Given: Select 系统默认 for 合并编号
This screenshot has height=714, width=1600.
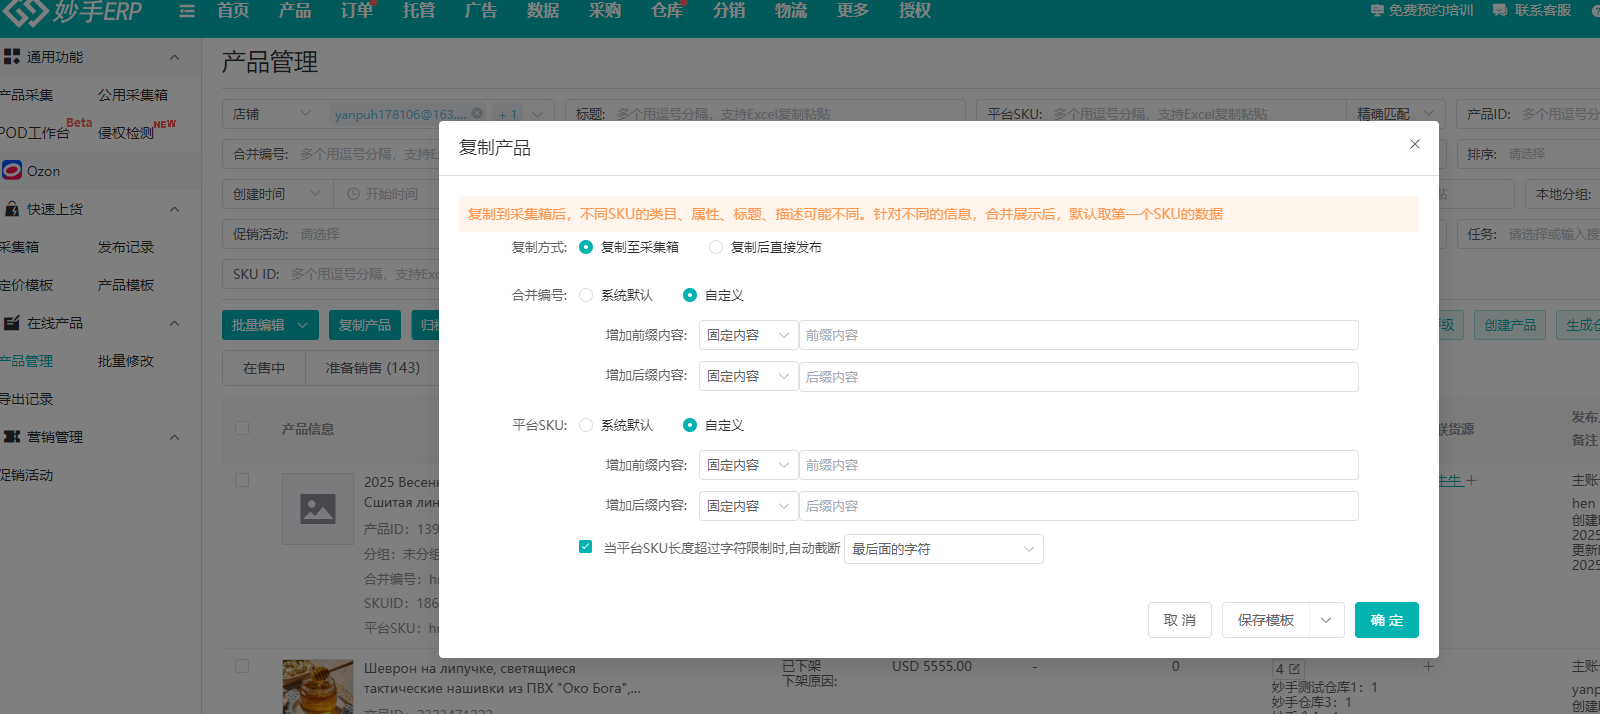Looking at the screenshot, I should tap(586, 295).
